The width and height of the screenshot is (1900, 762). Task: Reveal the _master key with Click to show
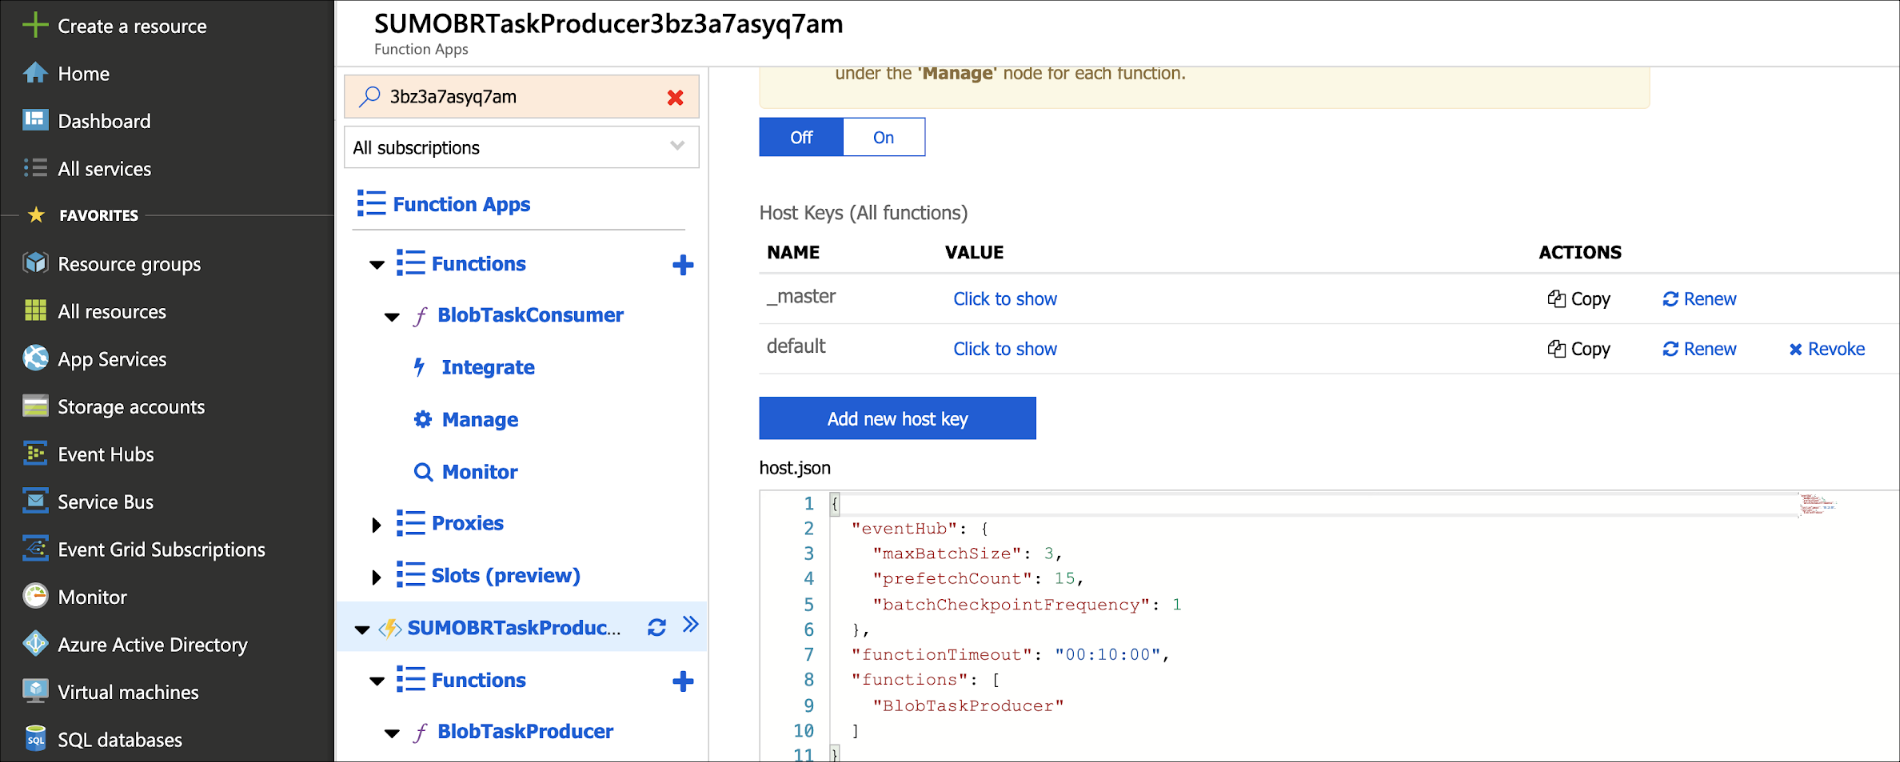tap(1004, 299)
